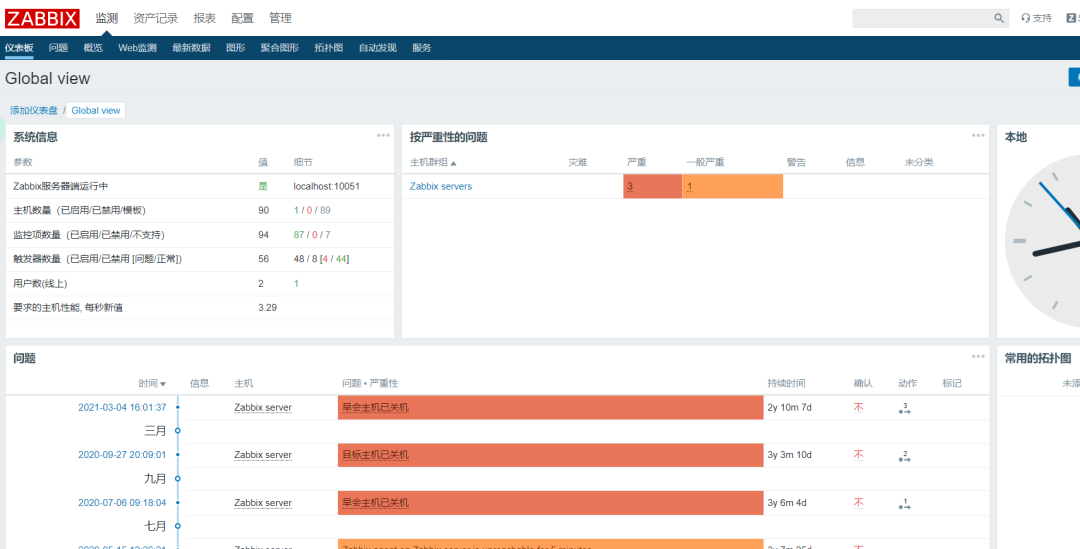This screenshot has width=1080, height=549.
Task: Open the 配置 top menu
Action: [x=242, y=19]
